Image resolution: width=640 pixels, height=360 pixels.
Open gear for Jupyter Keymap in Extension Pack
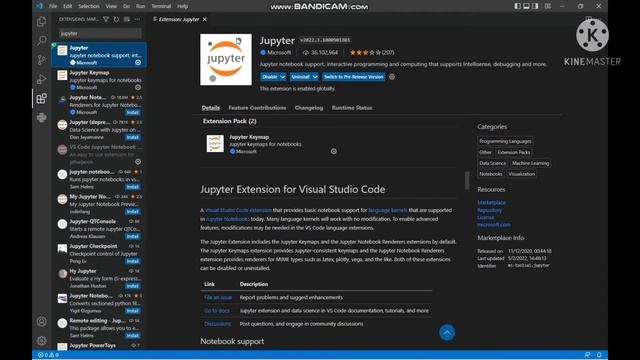pyautogui.click(x=333, y=151)
